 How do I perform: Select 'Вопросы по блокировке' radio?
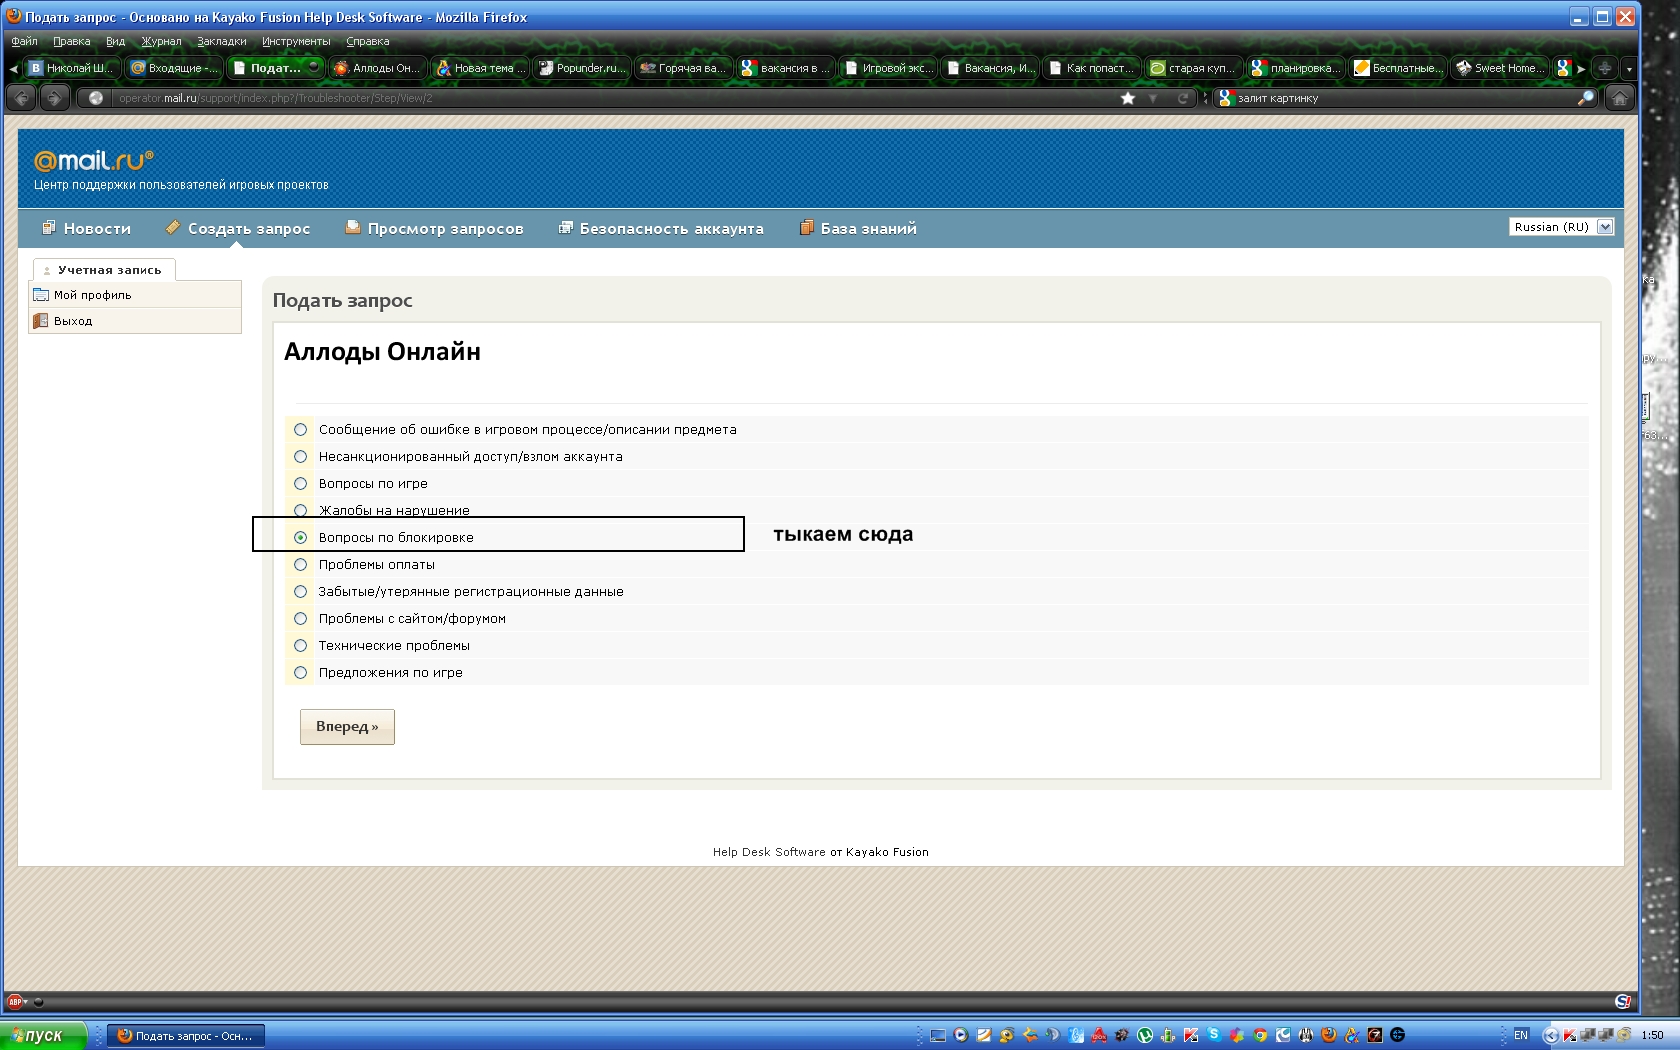300,537
